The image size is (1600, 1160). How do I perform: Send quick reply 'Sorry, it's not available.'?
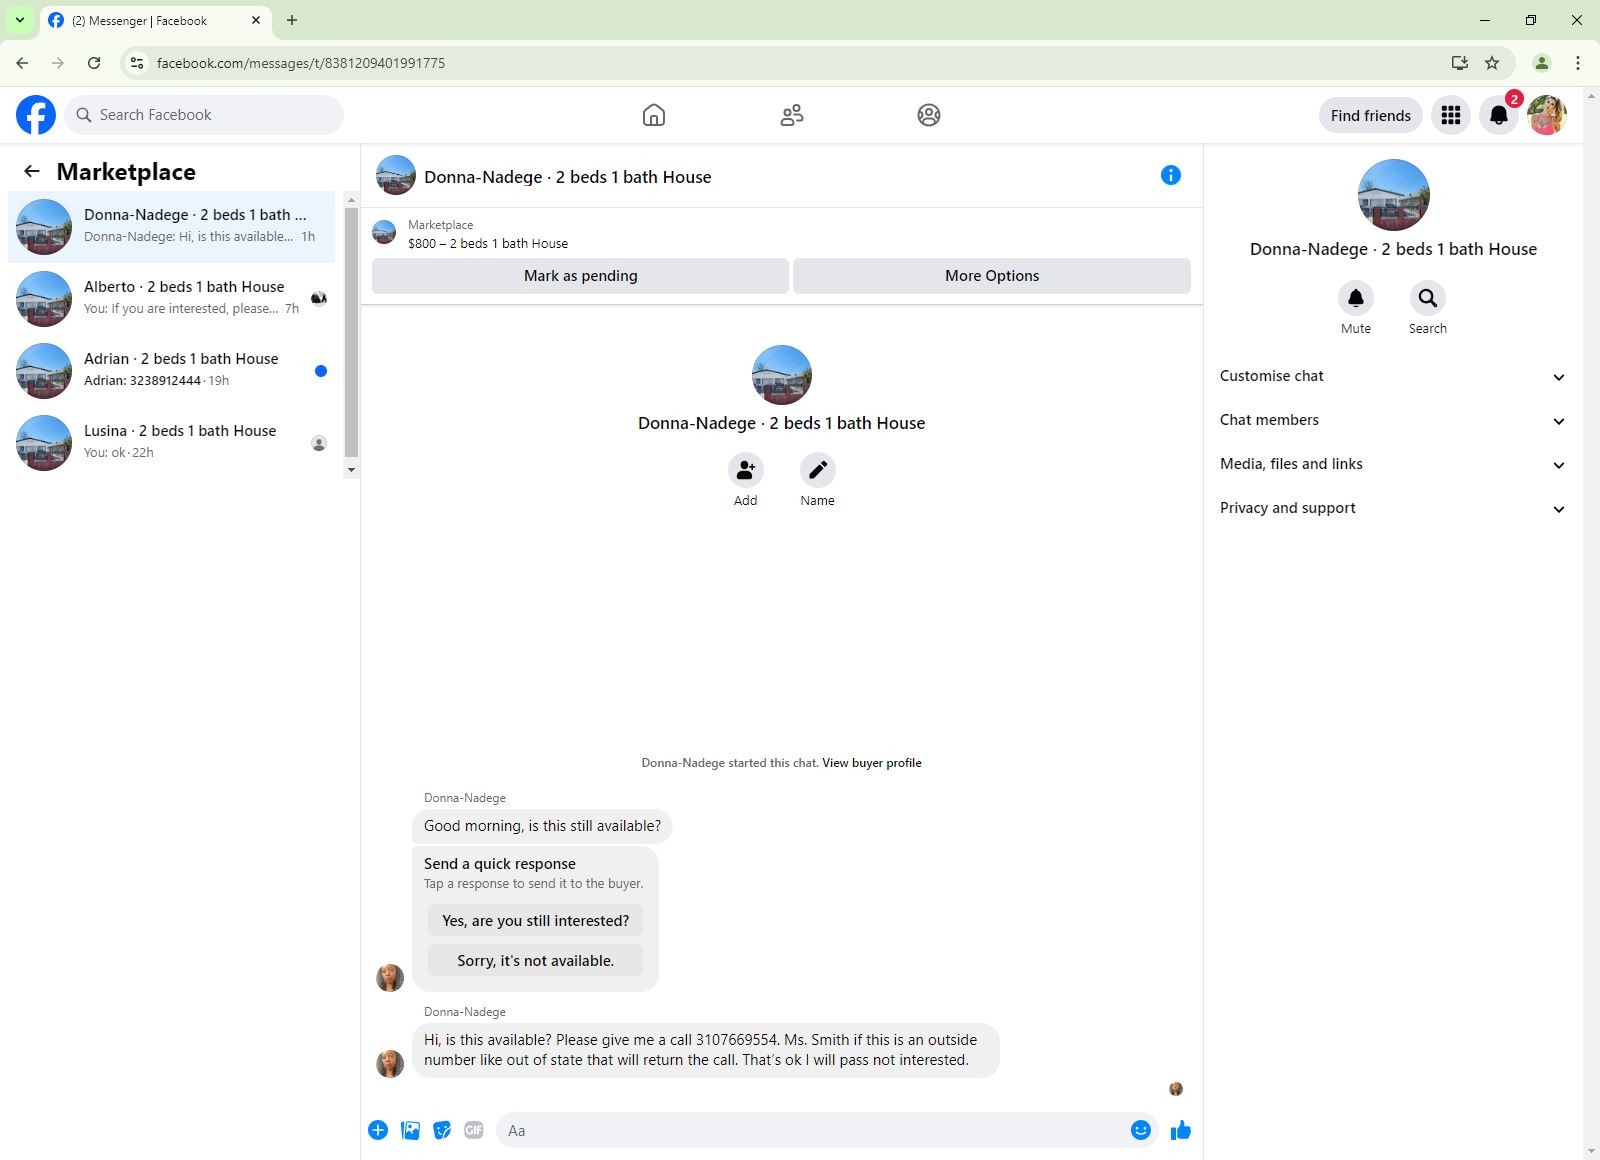[x=536, y=961]
